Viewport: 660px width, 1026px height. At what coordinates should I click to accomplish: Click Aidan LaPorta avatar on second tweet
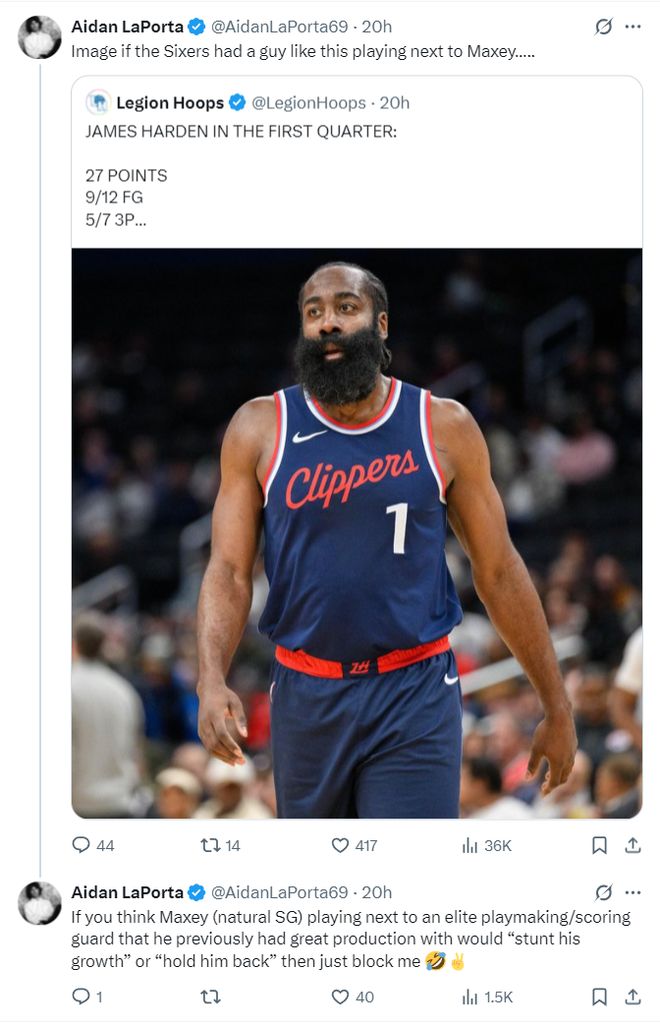(39, 903)
